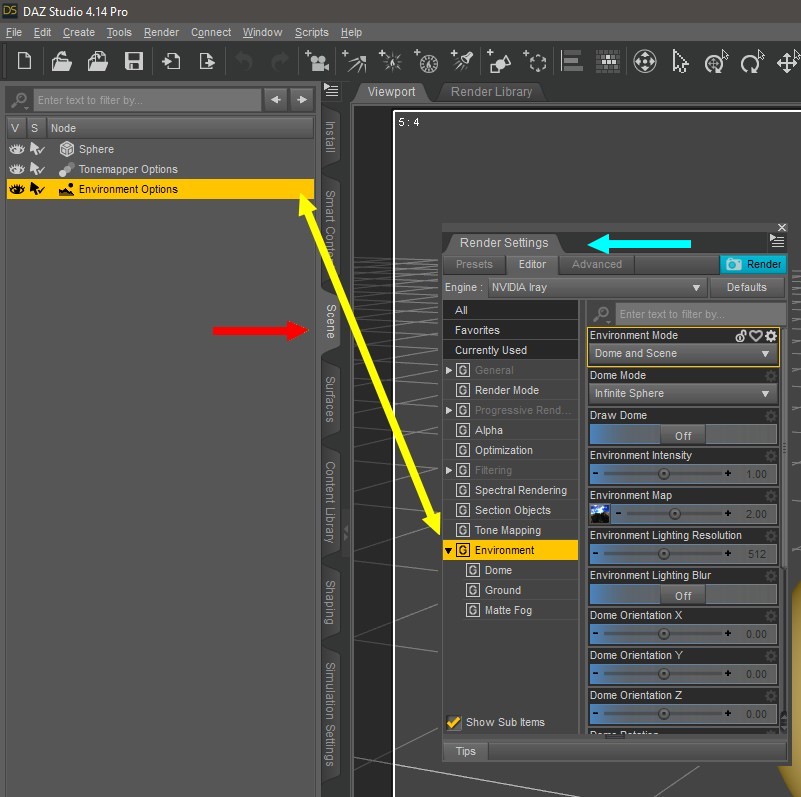801x797 pixels.
Task: Click the Environment Mode link icon
Action: 741,336
